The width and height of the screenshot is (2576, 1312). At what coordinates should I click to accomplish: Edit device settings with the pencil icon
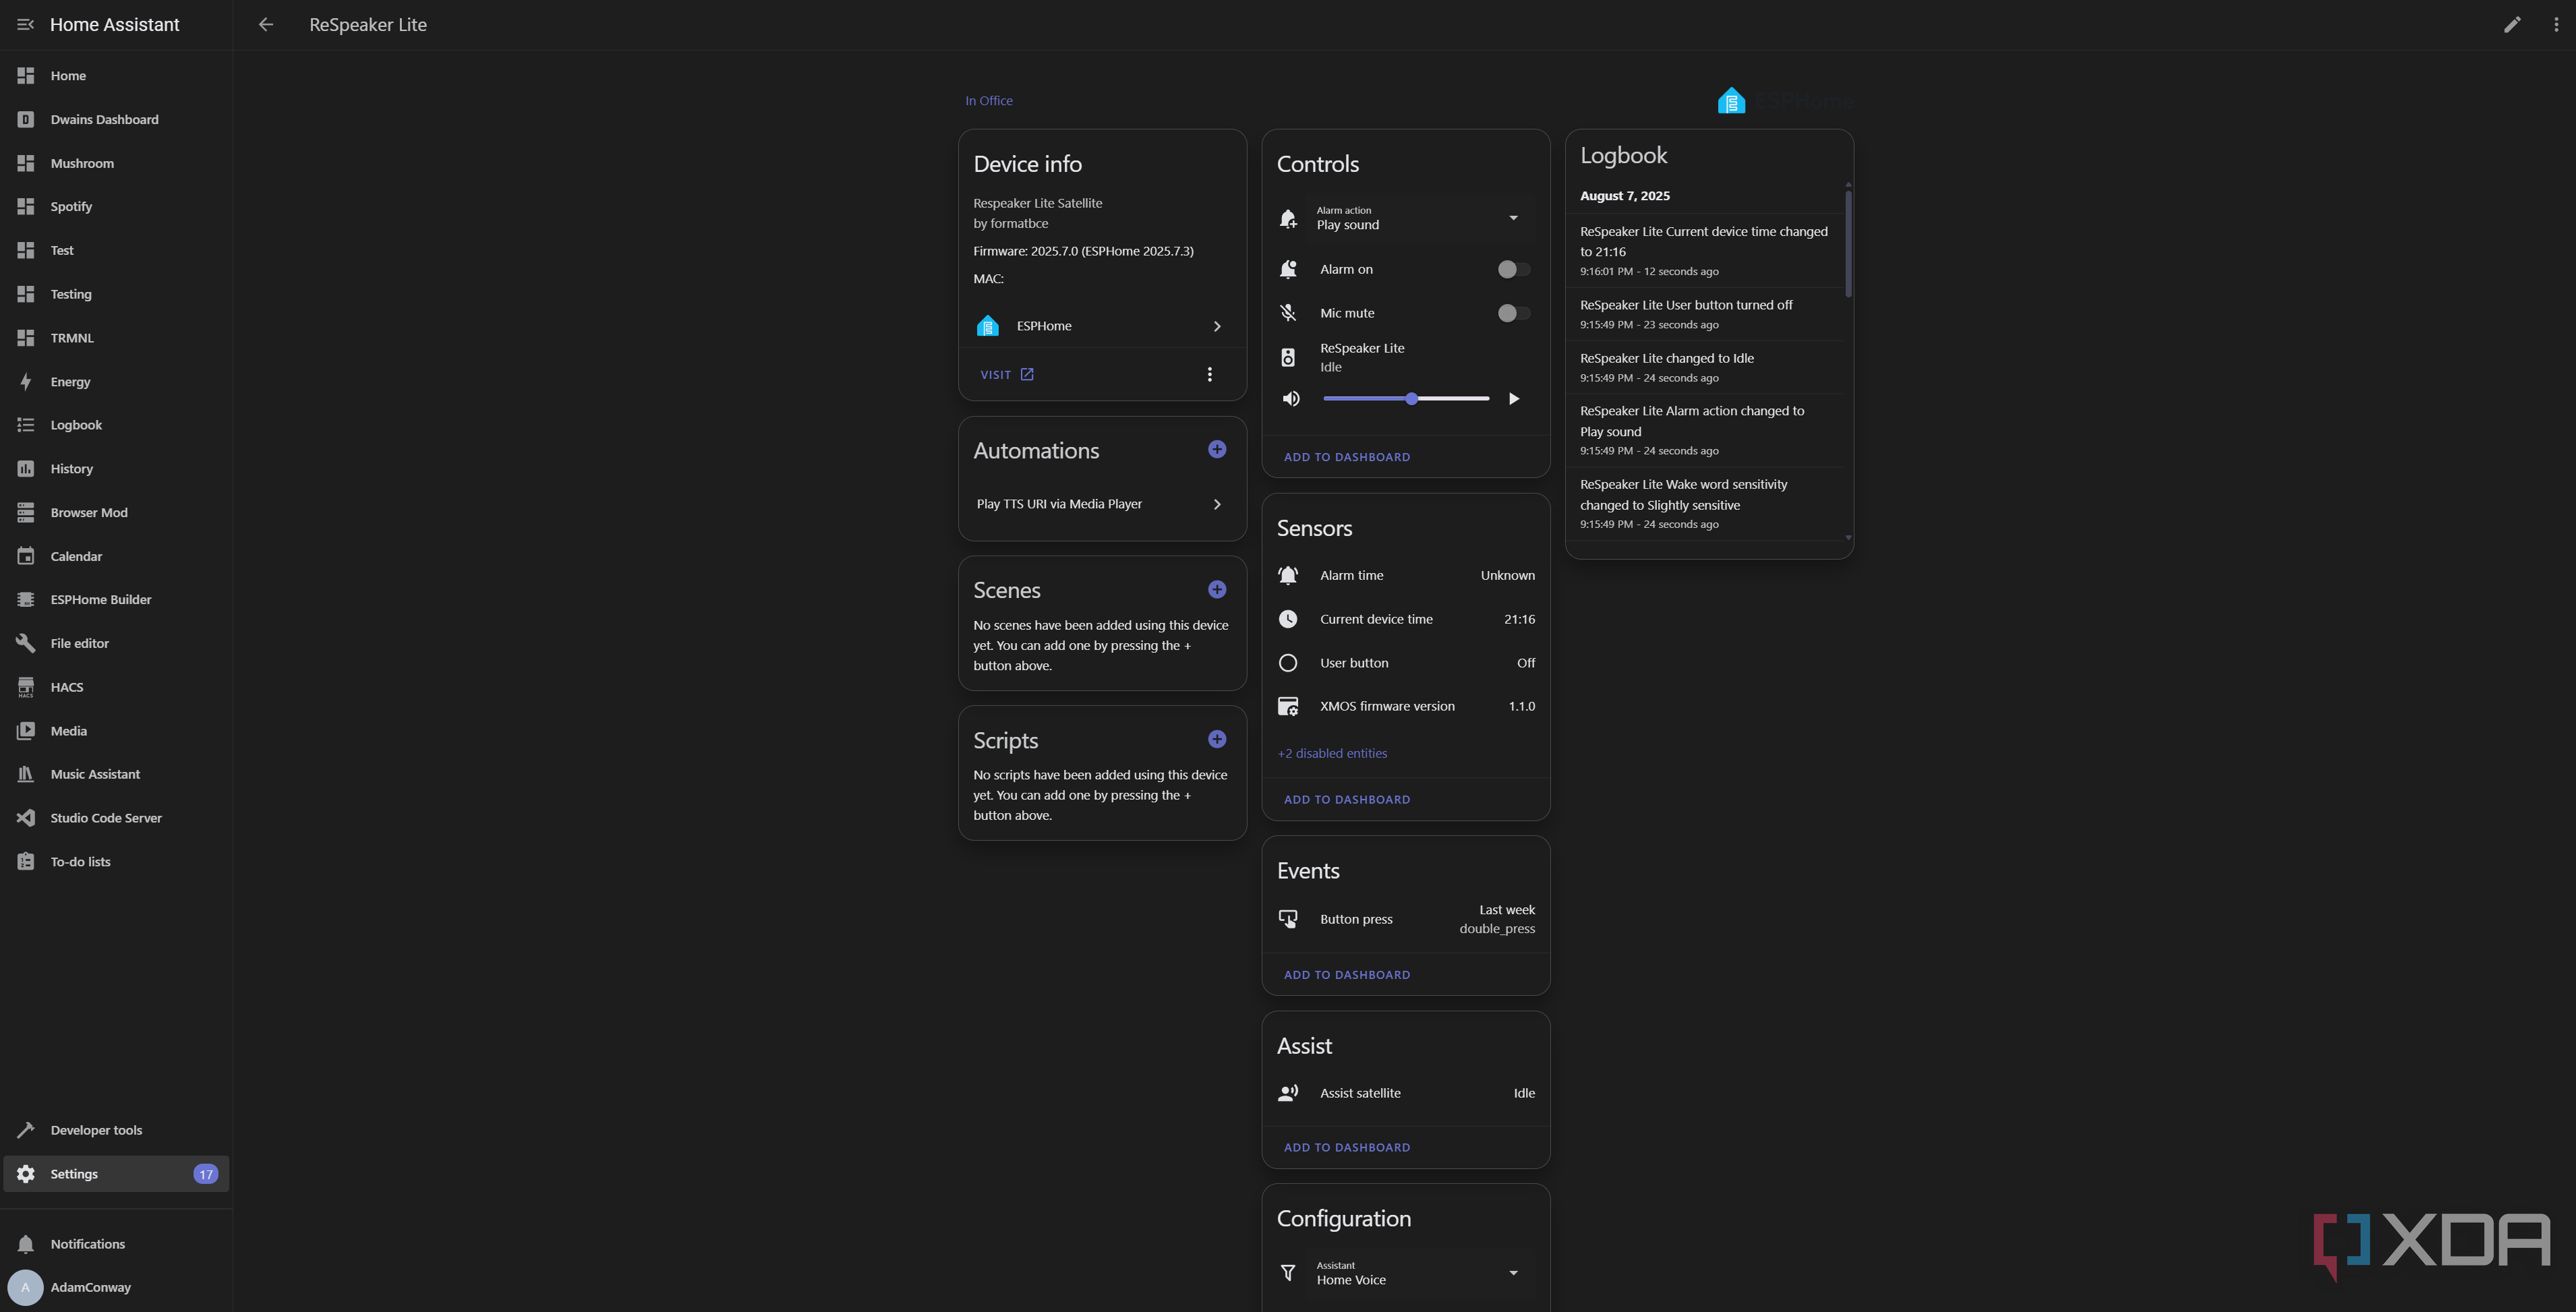point(2512,24)
